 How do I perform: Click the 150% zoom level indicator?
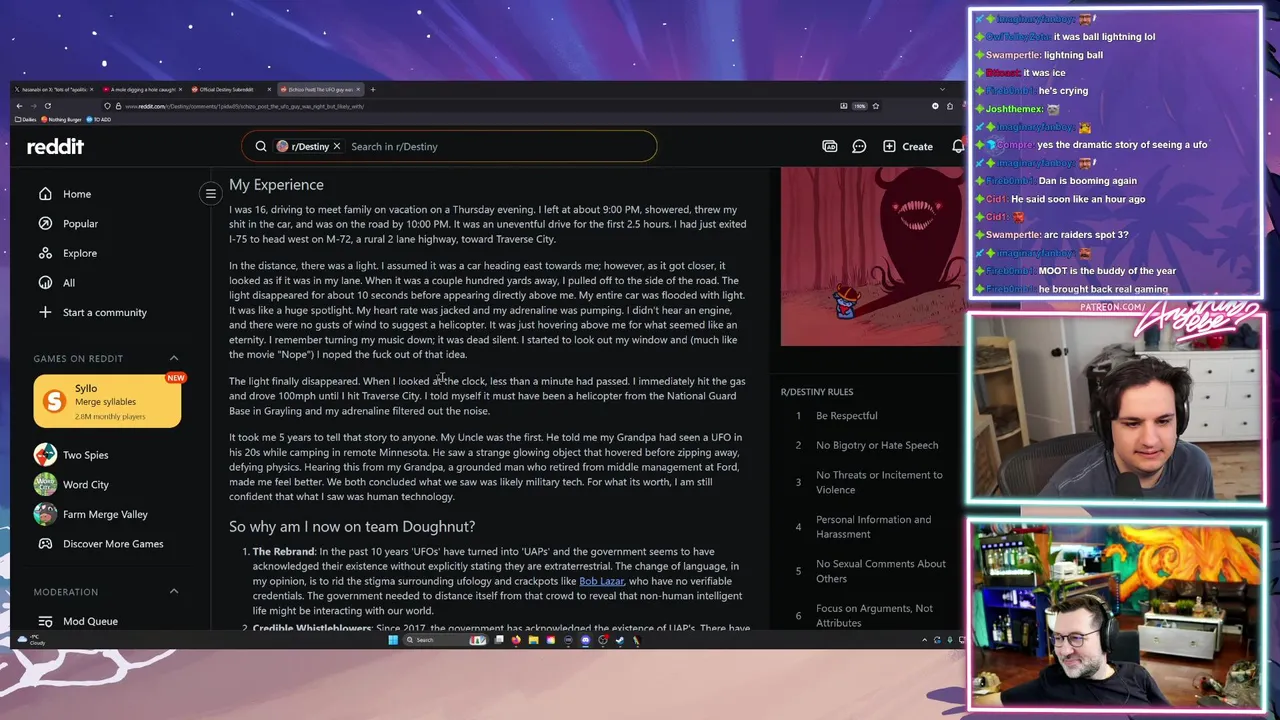click(x=859, y=106)
